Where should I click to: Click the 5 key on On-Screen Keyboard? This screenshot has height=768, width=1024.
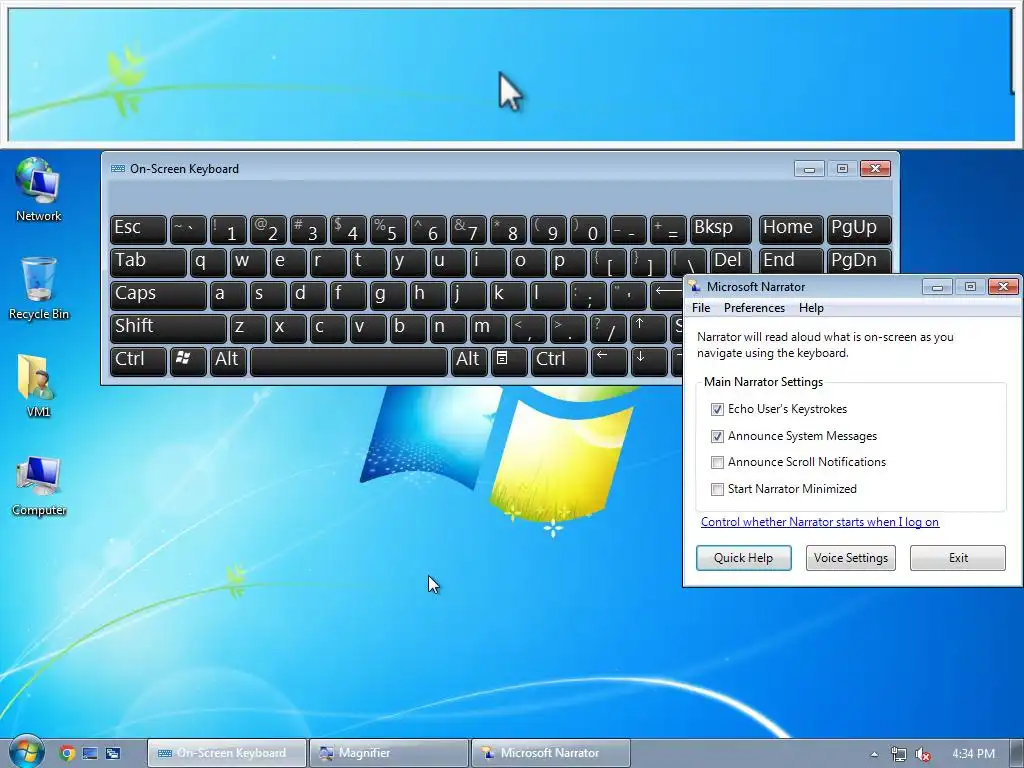tap(388, 229)
